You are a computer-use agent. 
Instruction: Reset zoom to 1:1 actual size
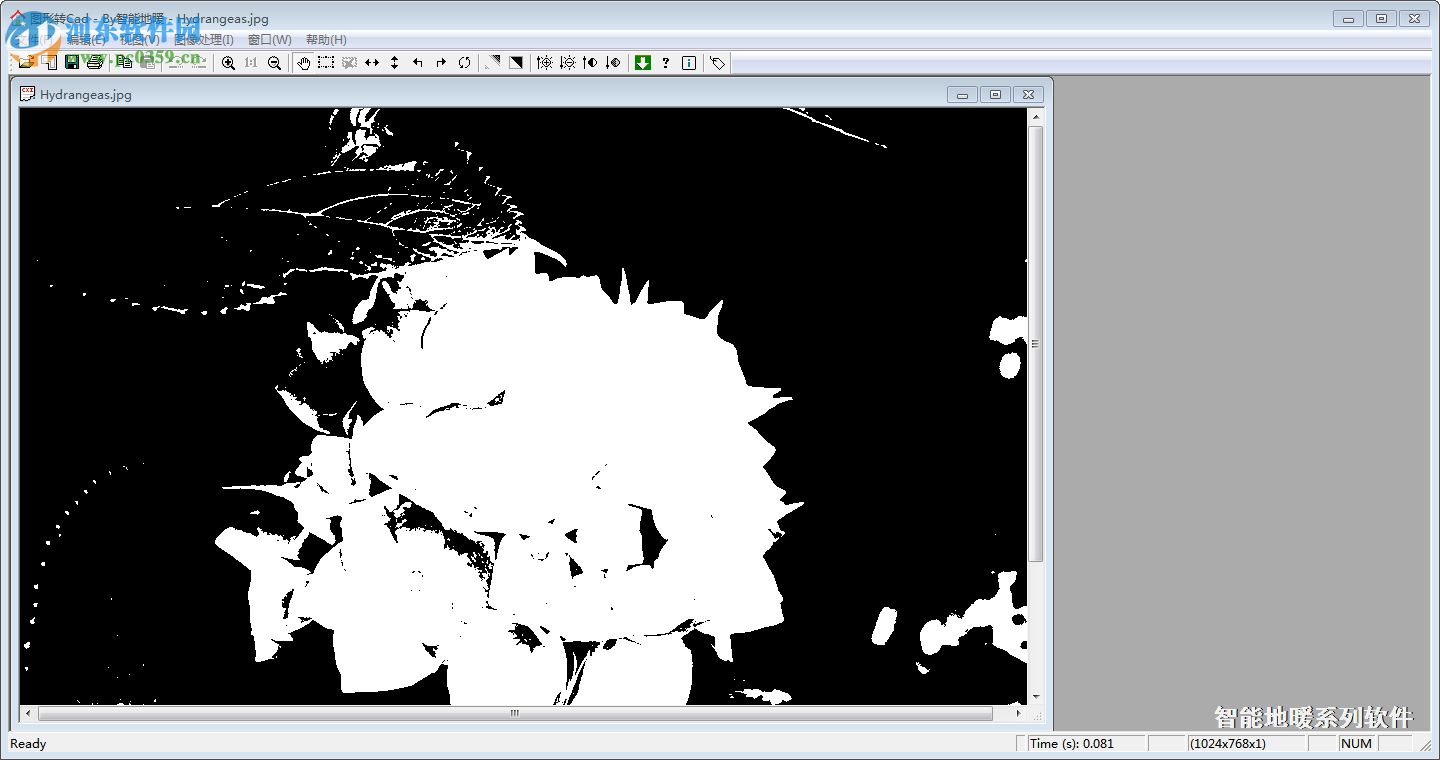pos(251,63)
